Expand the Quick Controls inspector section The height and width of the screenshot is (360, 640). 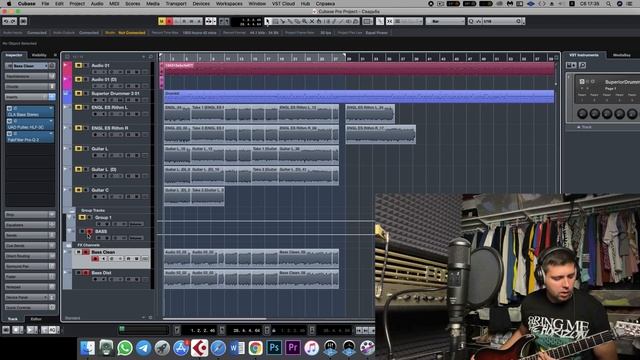pyautogui.click(x=30, y=307)
